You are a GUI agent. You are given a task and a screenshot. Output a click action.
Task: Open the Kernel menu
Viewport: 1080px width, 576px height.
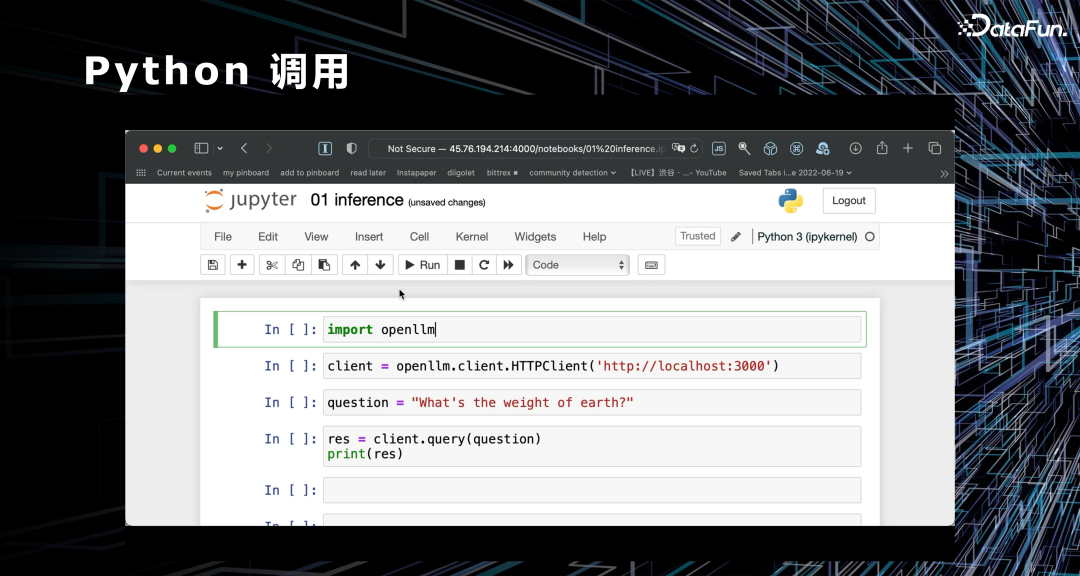click(472, 237)
